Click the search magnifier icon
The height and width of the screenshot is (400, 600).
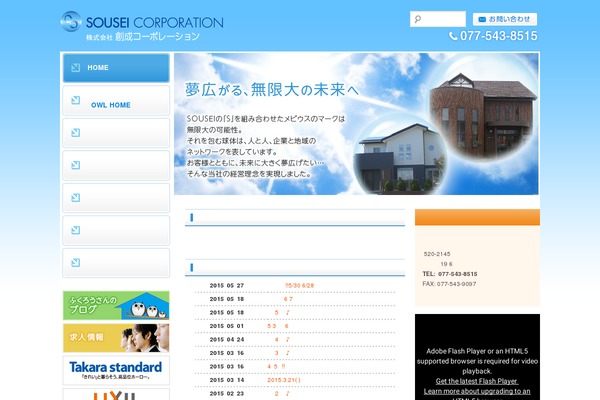(x=417, y=19)
